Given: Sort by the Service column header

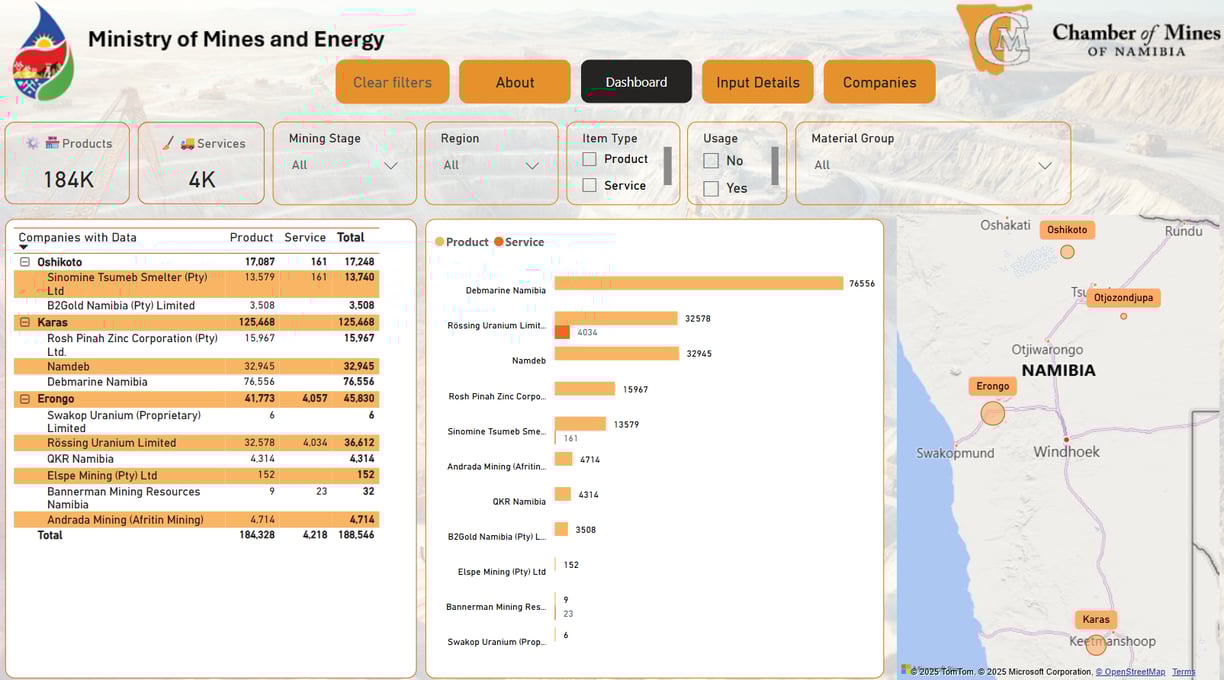Looking at the screenshot, I should tap(305, 237).
